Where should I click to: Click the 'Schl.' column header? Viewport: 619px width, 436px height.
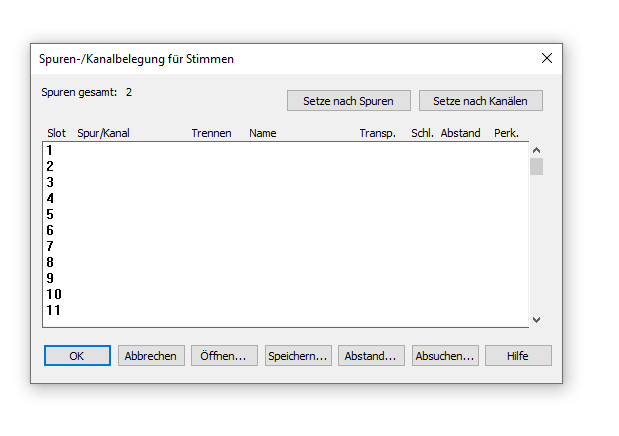point(422,133)
